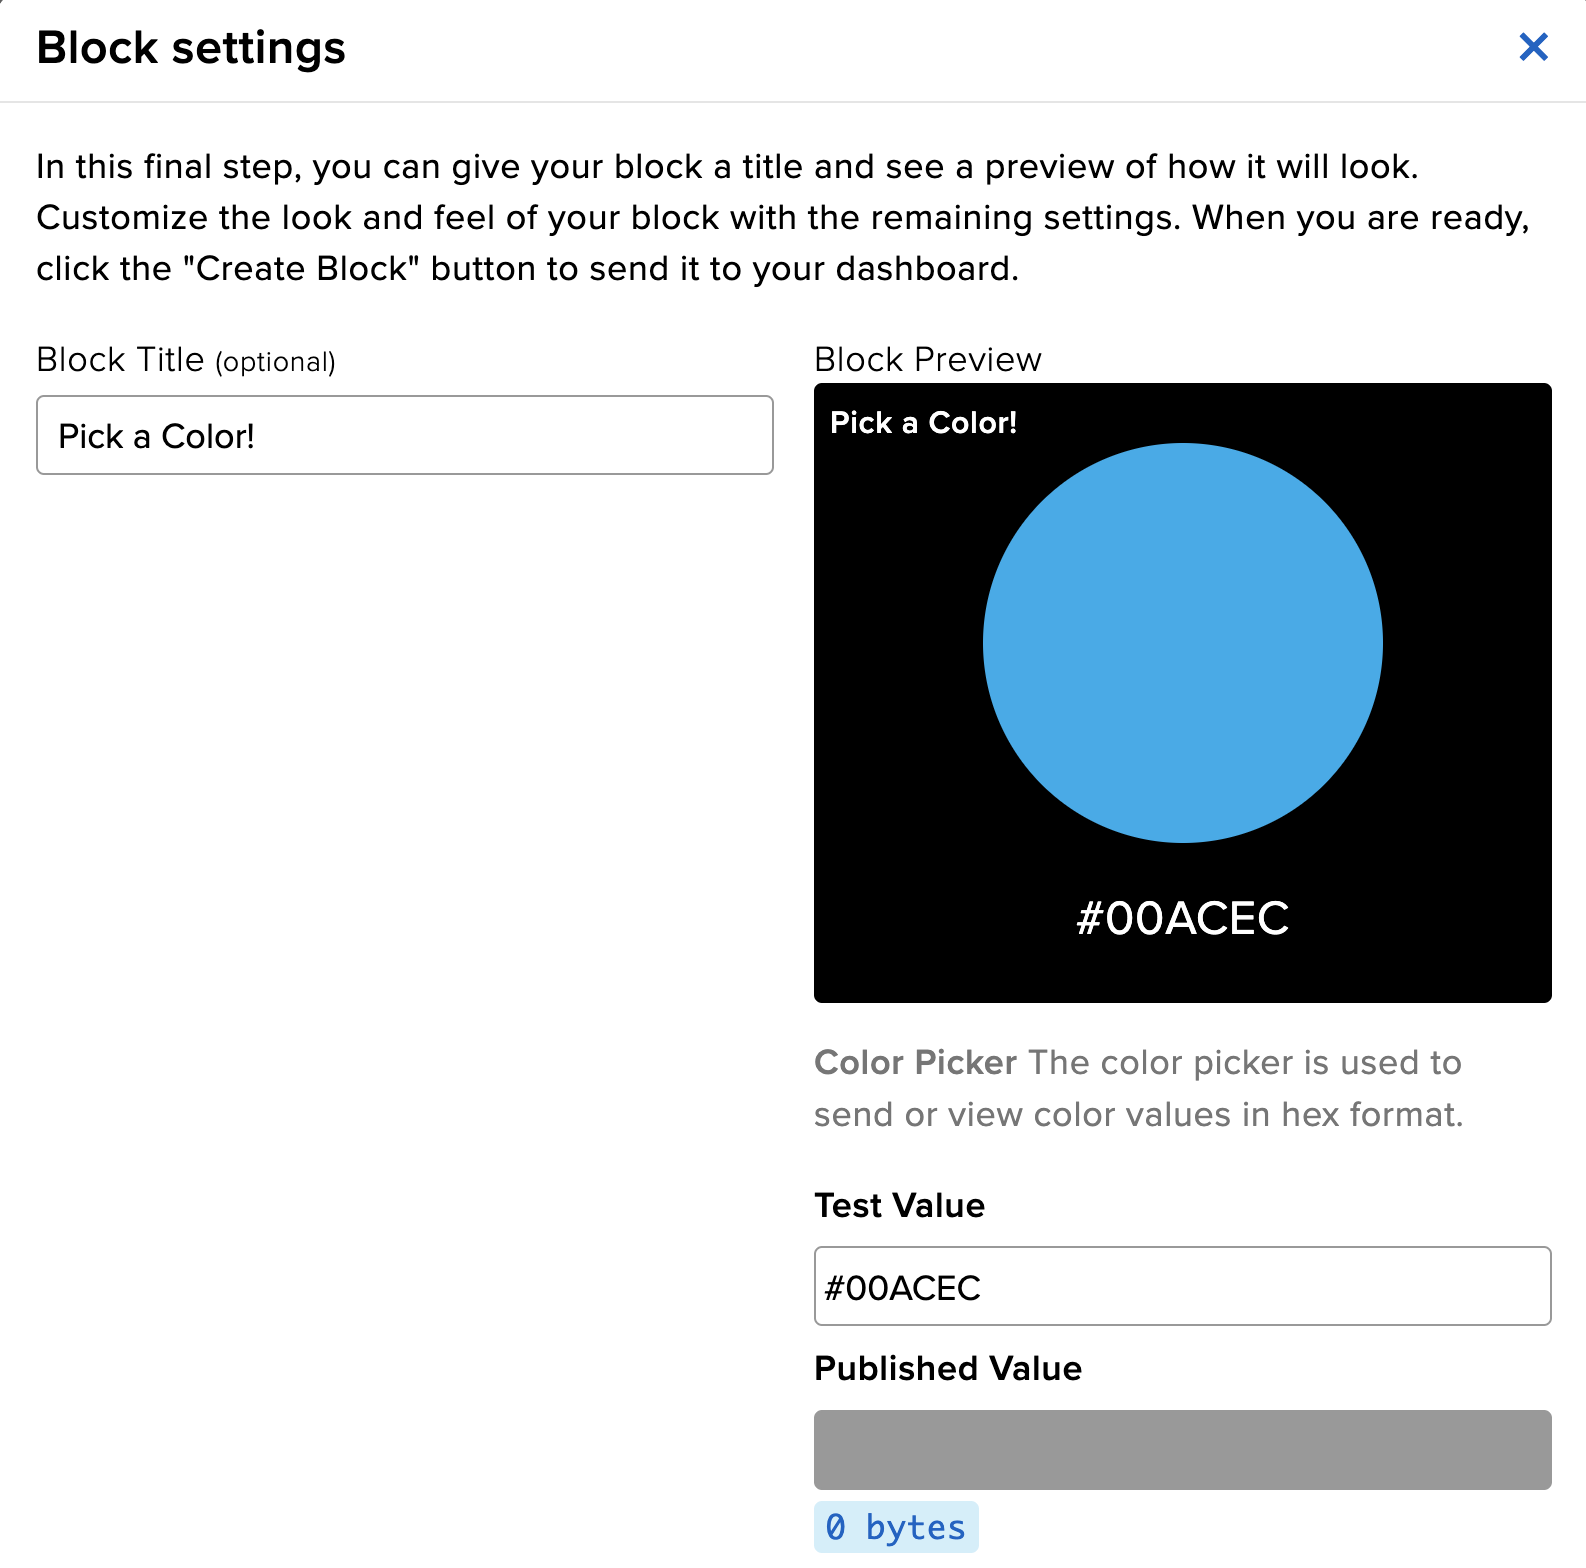Click the "hex format" description line
The image size is (1586, 1568).
1138,1115
